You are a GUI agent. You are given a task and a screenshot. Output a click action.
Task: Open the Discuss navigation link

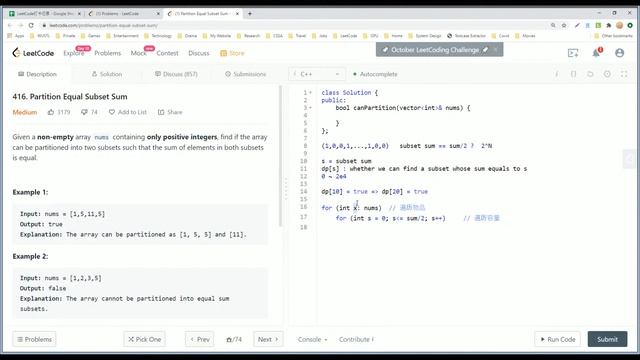(x=199, y=53)
